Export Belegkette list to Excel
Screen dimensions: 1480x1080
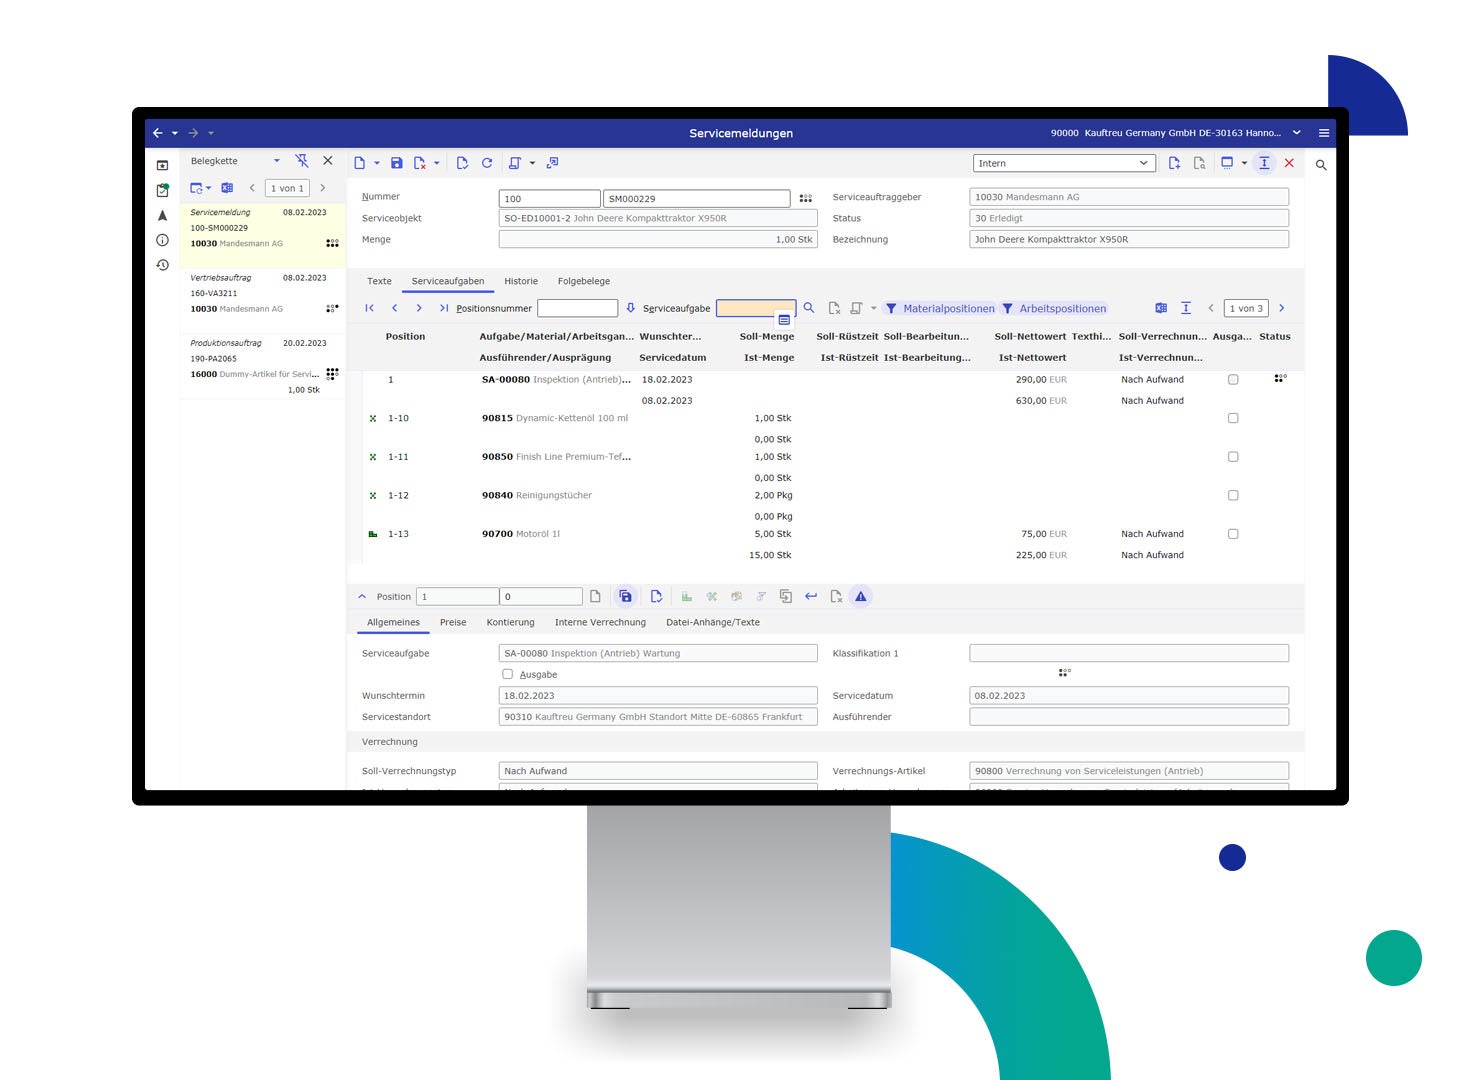tap(227, 188)
